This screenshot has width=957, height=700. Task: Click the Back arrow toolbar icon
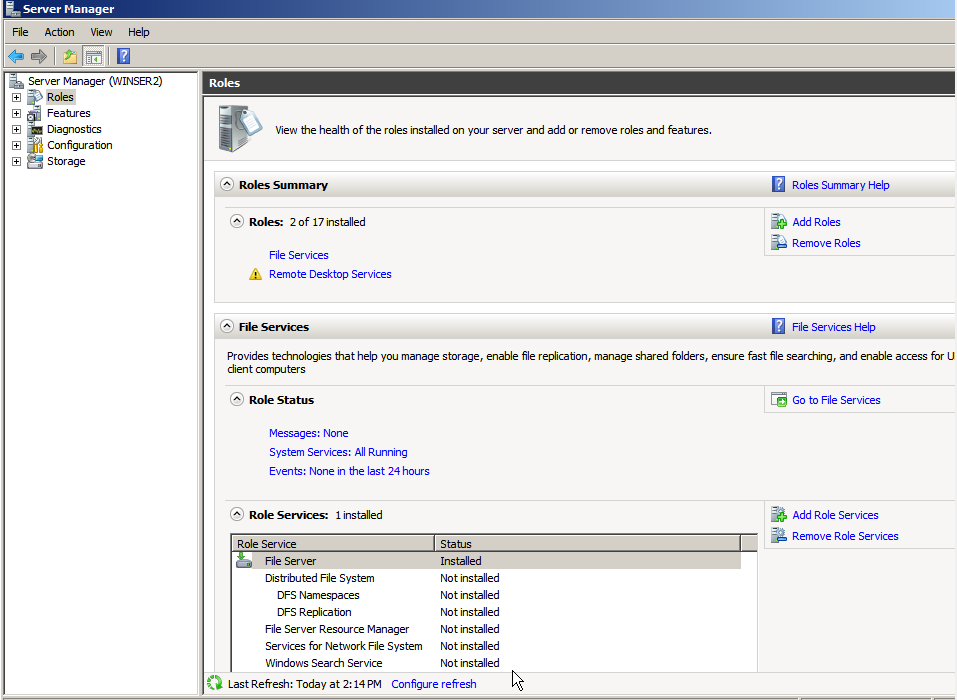(x=16, y=57)
